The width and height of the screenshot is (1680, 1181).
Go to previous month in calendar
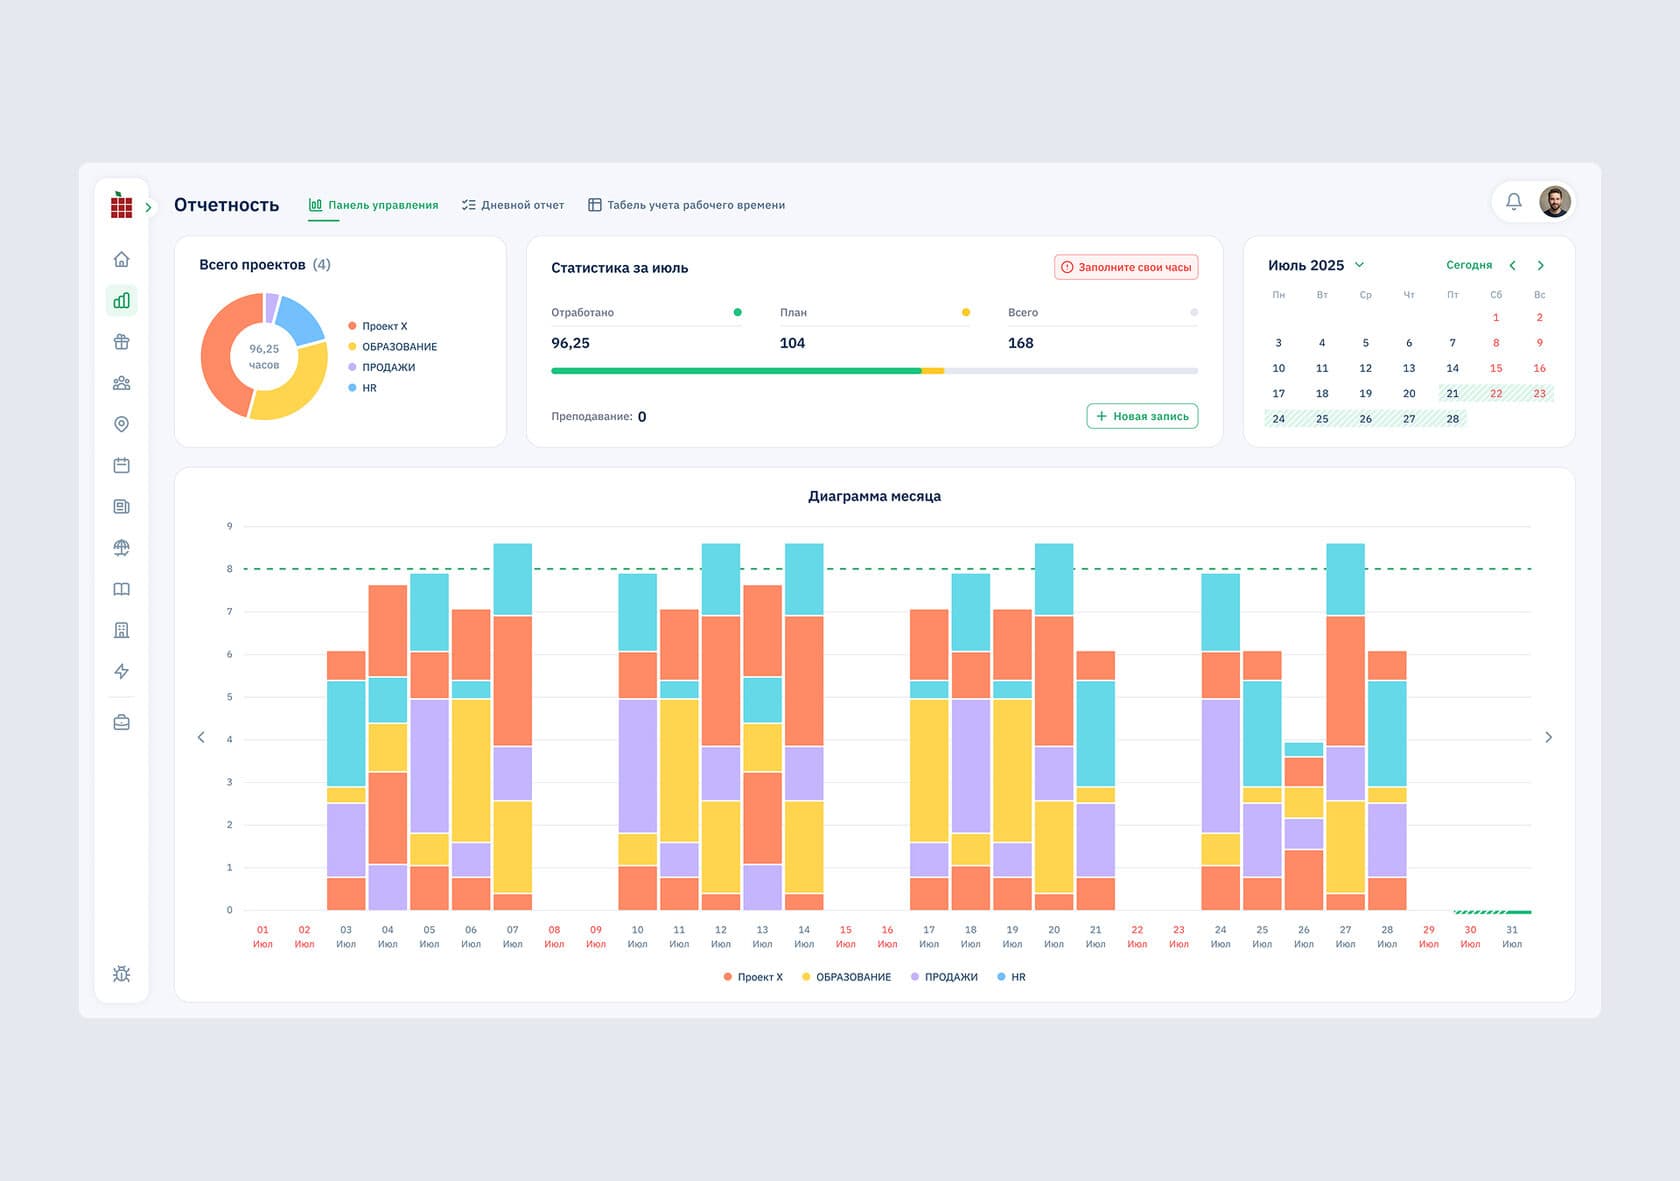pyautogui.click(x=1512, y=265)
